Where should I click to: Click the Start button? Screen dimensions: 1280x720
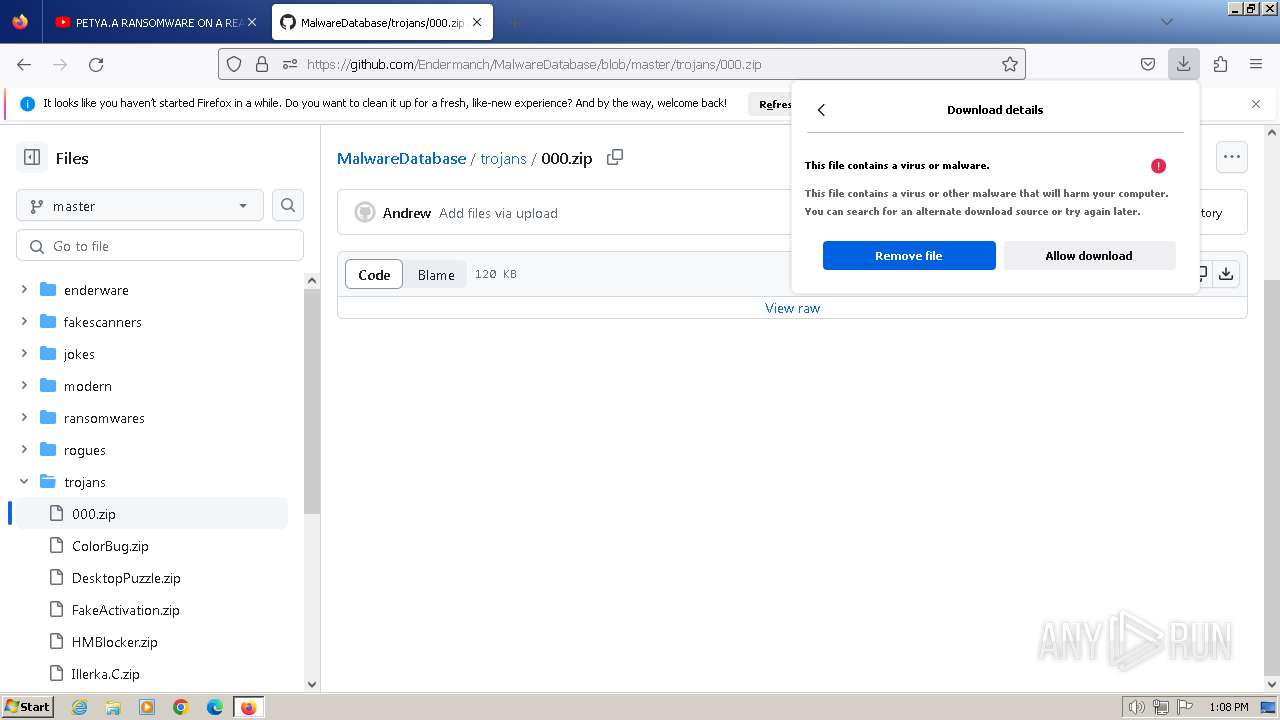(28, 707)
